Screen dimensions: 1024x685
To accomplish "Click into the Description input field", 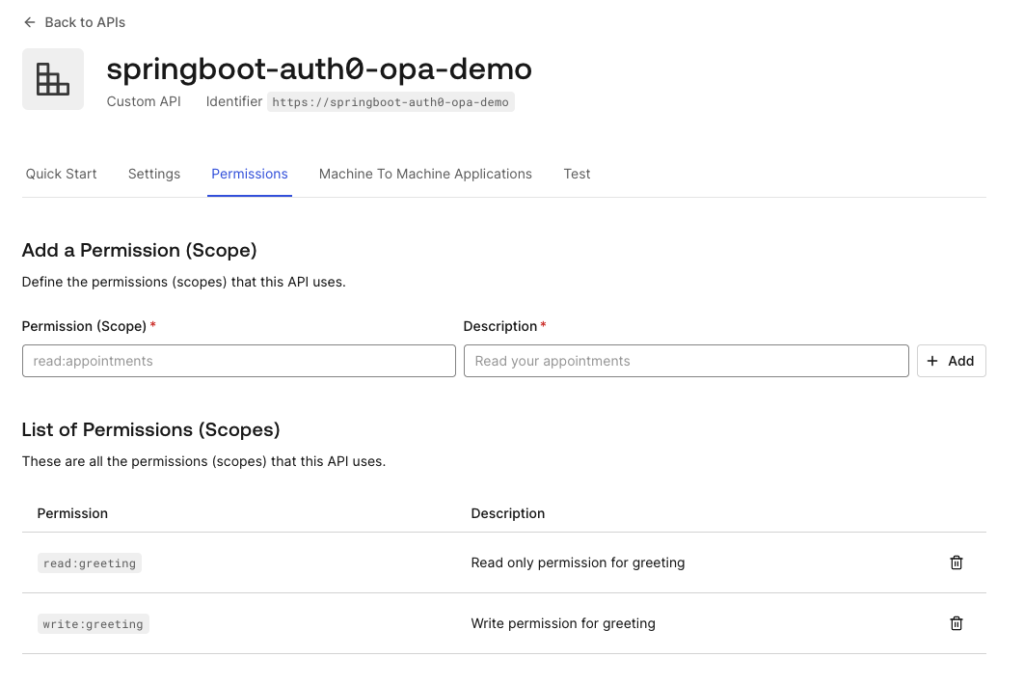I will (x=685, y=361).
